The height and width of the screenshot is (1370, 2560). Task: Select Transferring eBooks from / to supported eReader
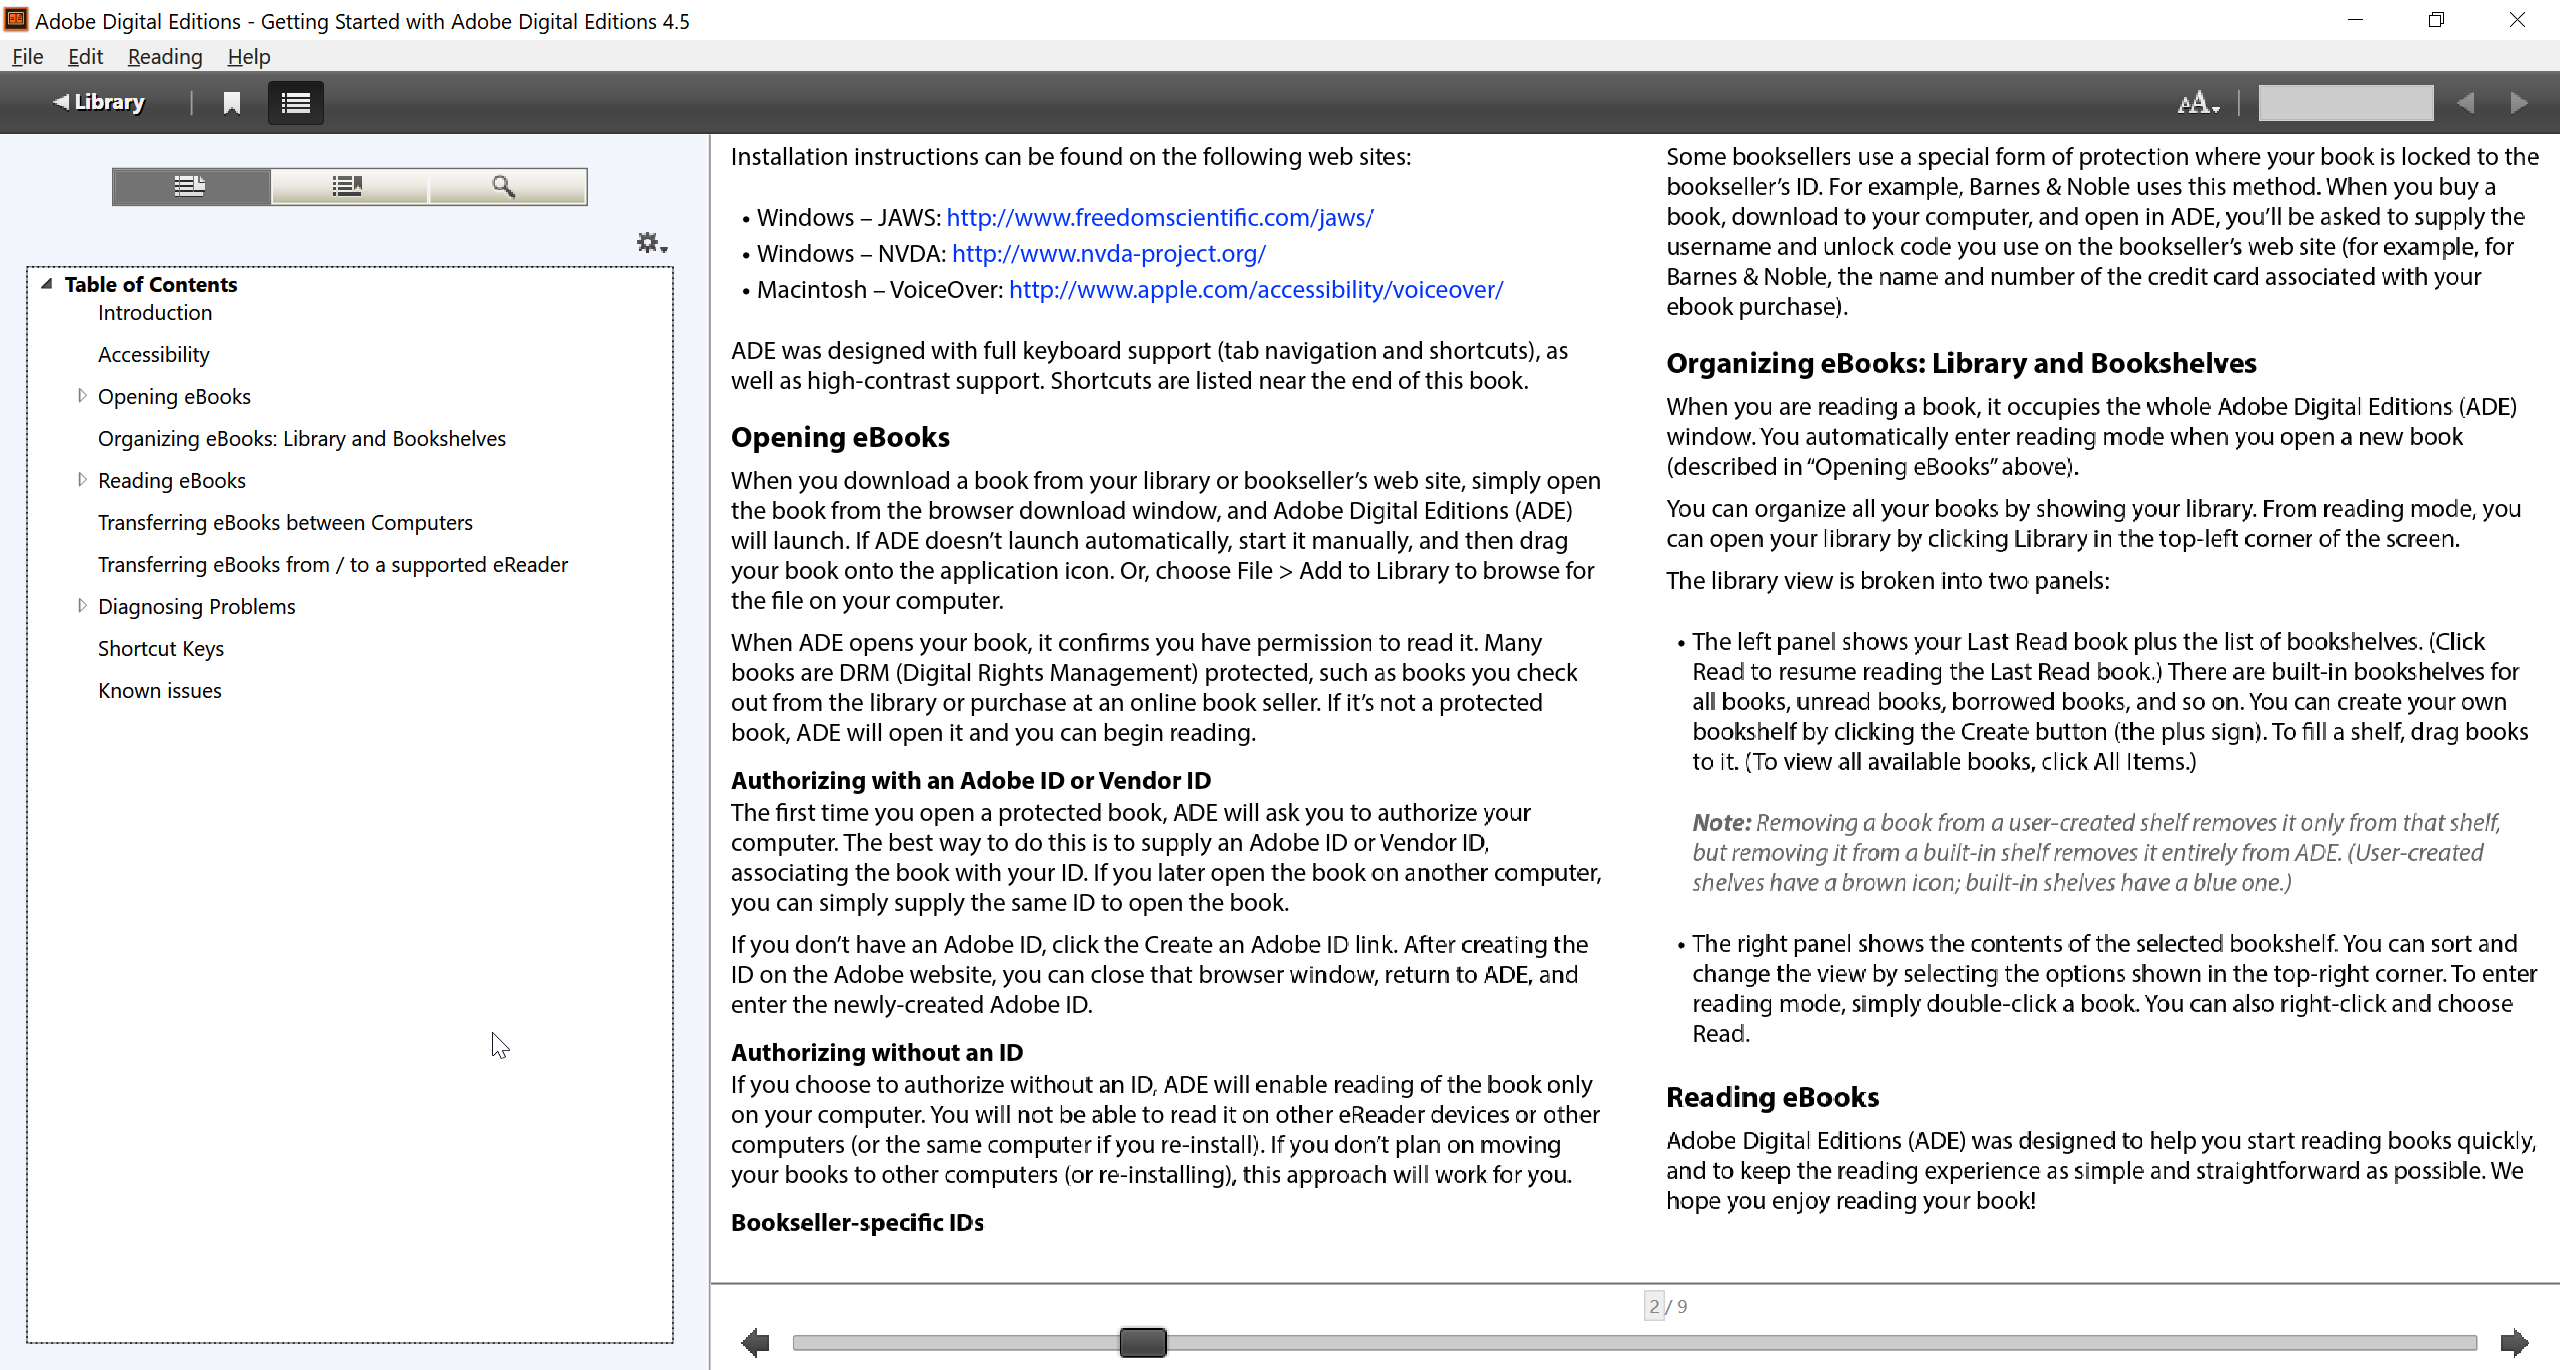pos(333,565)
